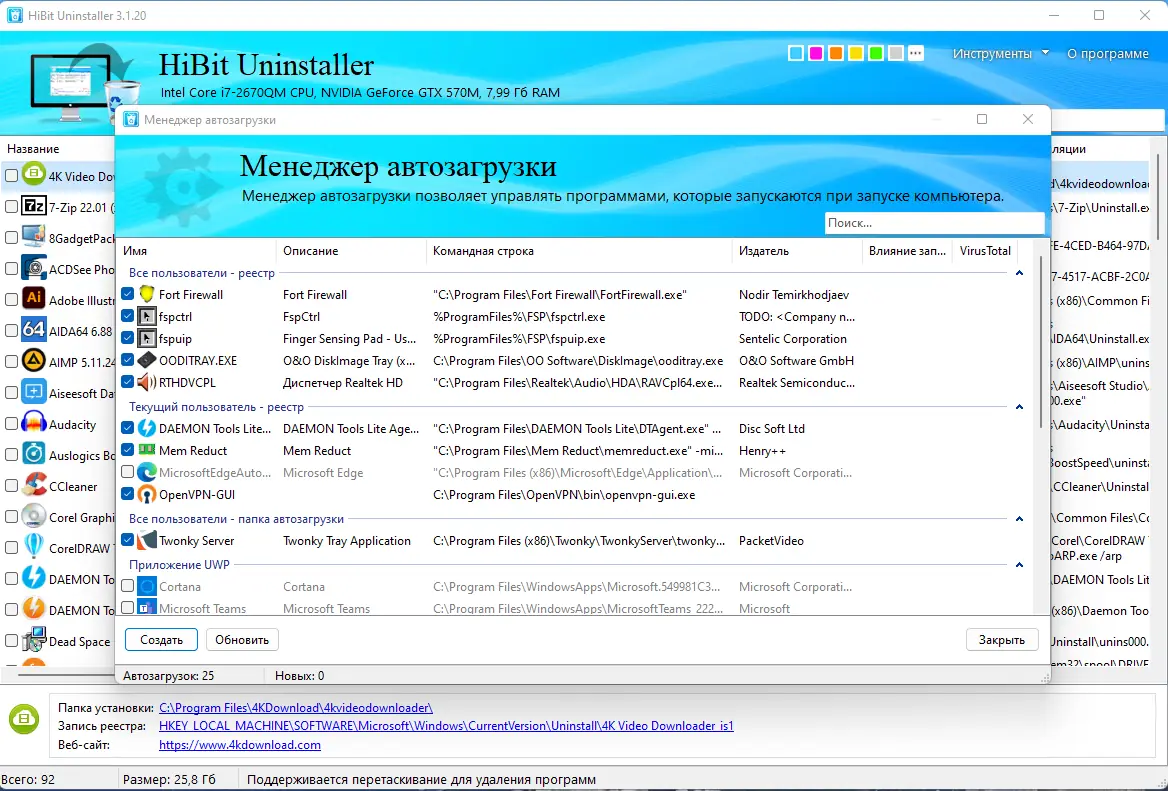The image size is (1168, 791).
Task: Sort by Издатель column header
Action: click(x=797, y=251)
